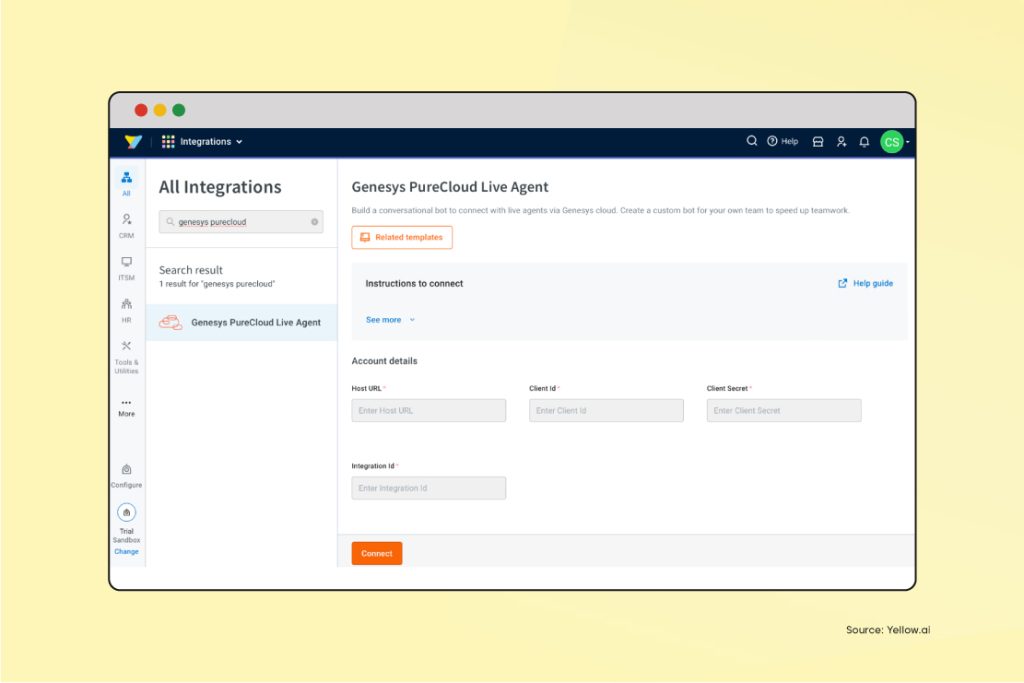This screenshot has width=1024, height=683.
Task: Select the ITSM category
Action: tap(127, 268)
